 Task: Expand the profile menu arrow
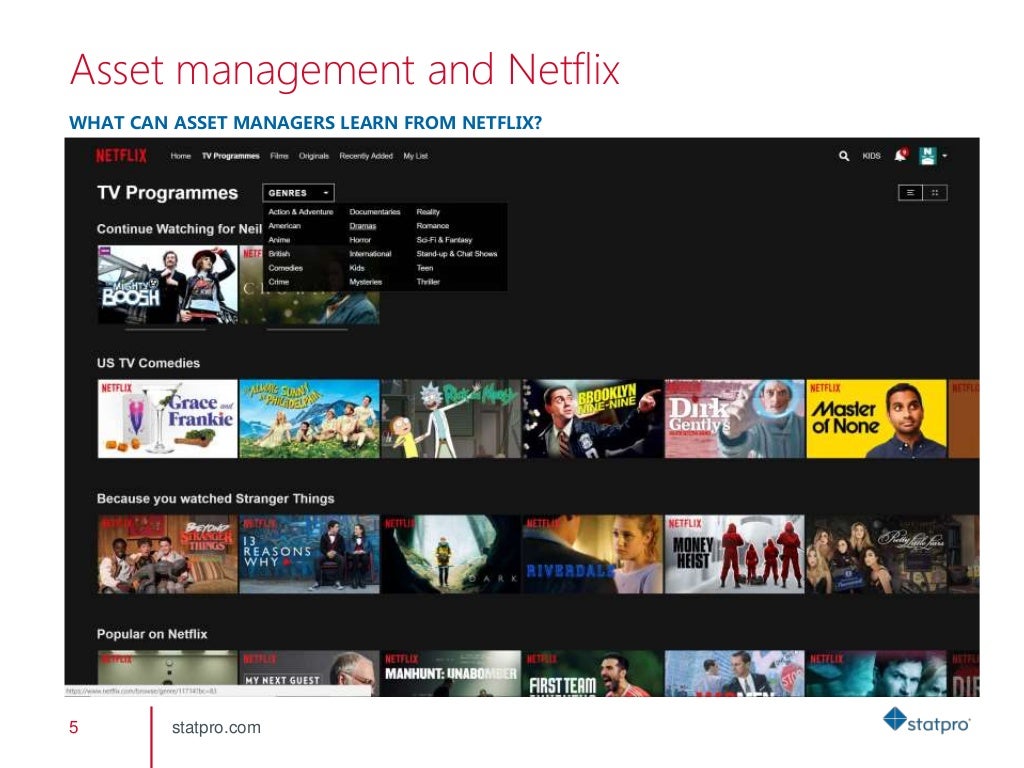pyautogui.click(x=944, y=156)
